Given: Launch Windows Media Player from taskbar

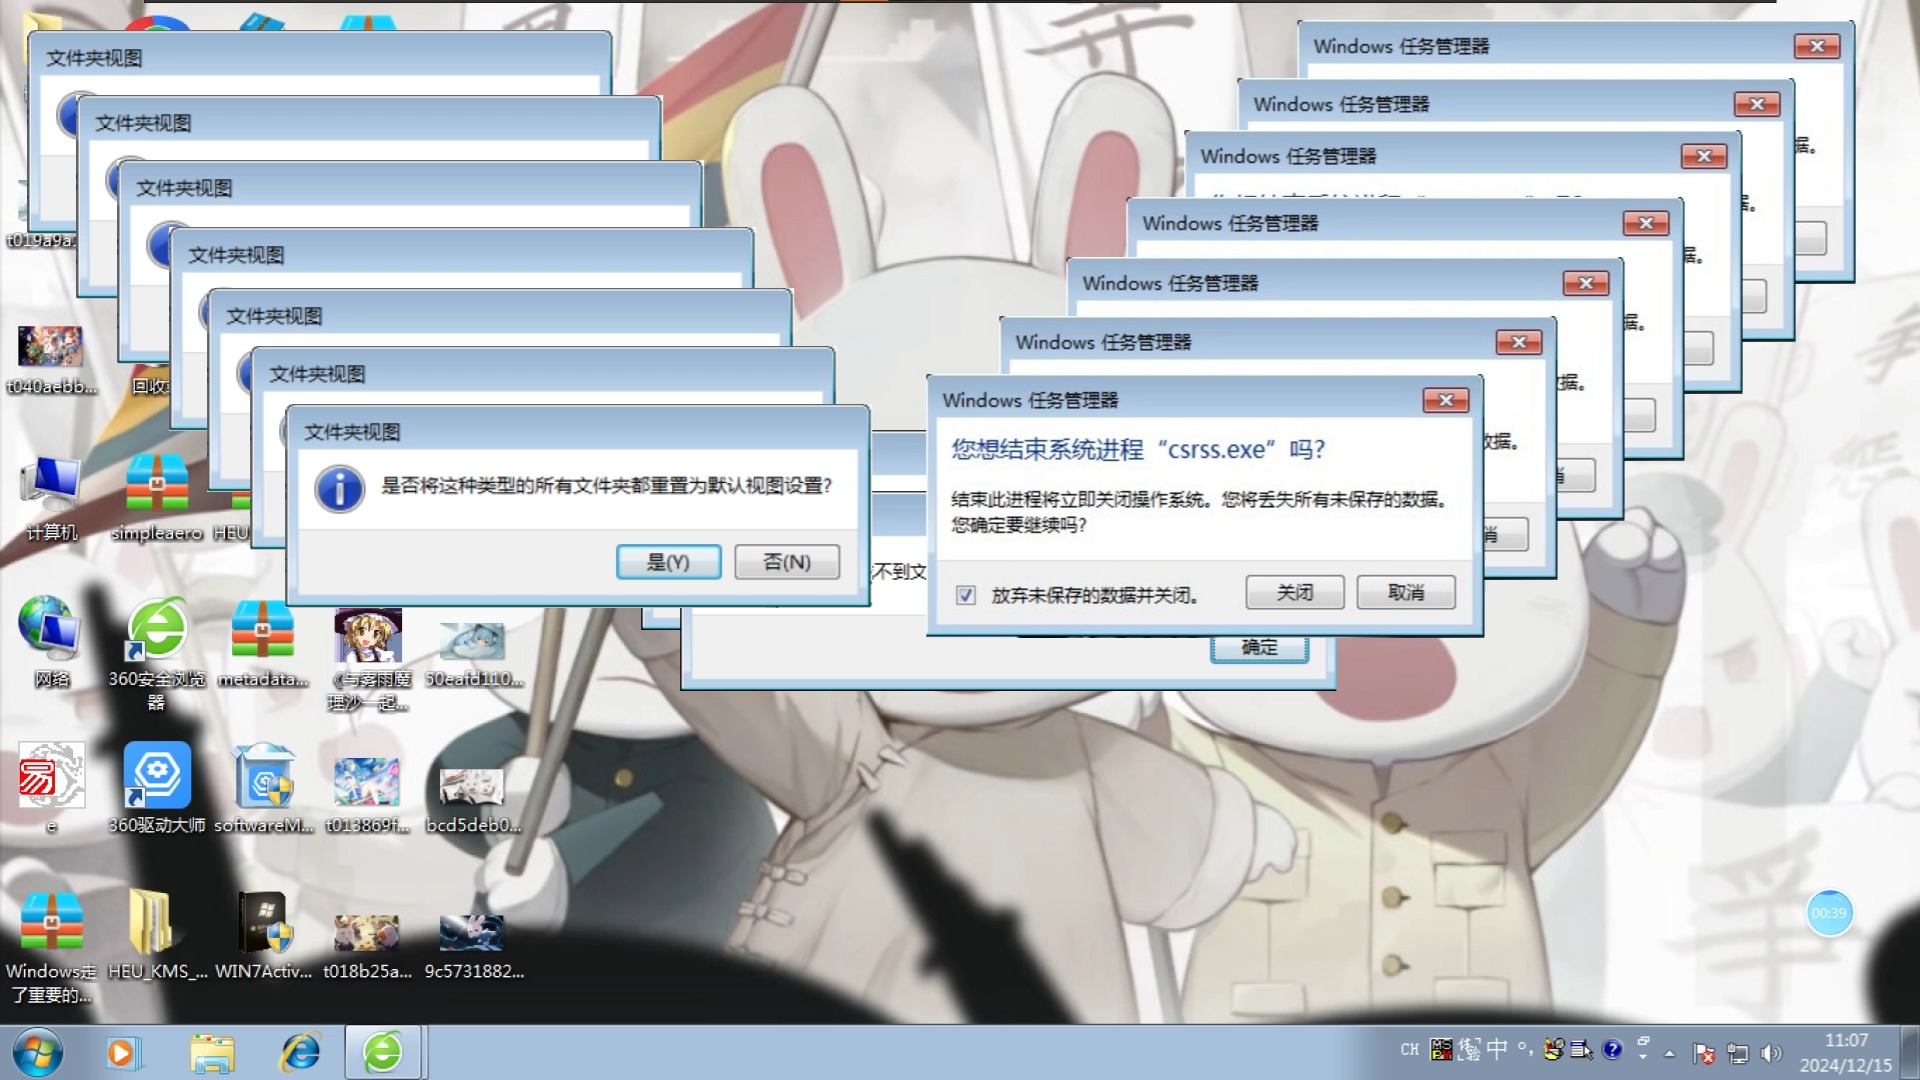Looking at the screenshot, I should [x=122, y=1053].
